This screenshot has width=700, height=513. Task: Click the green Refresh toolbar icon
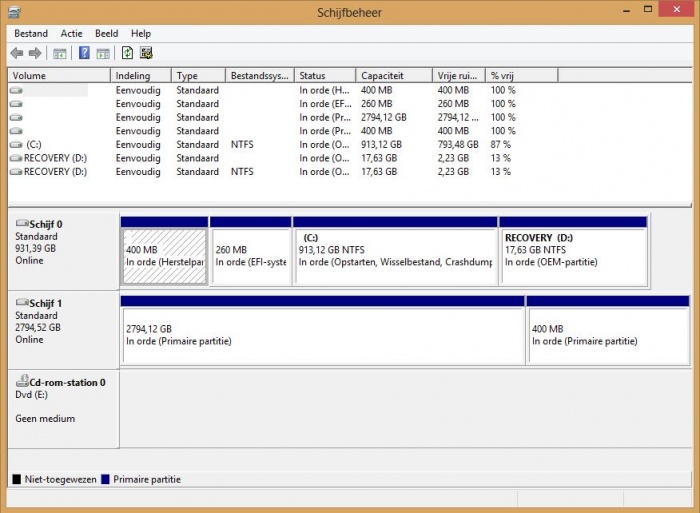127,53
